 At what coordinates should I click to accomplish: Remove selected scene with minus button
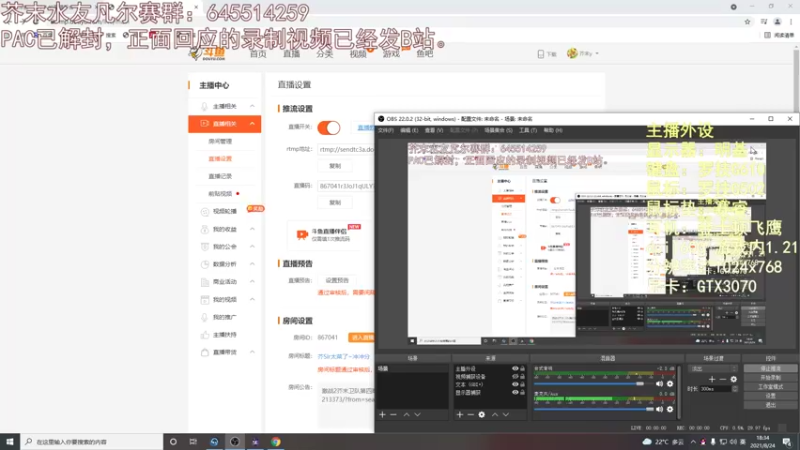393,415
